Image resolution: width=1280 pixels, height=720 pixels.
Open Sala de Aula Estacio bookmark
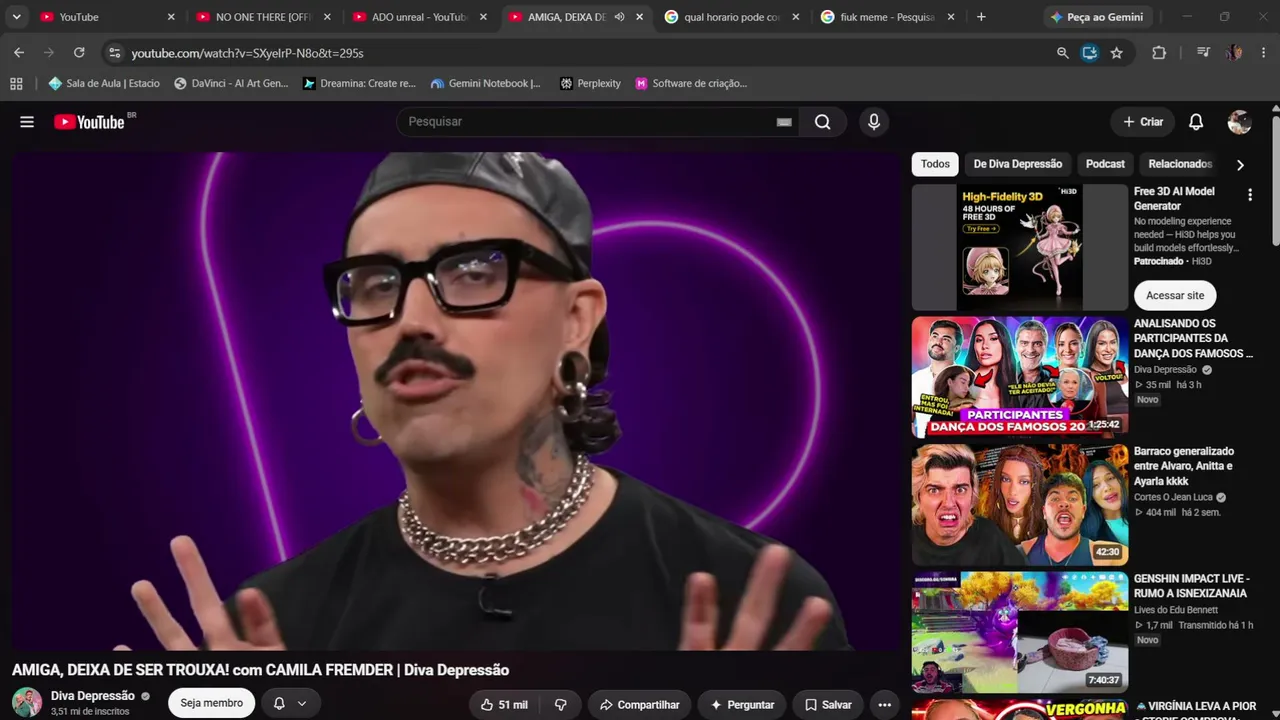pyautogui.click(x=104, y=84)
